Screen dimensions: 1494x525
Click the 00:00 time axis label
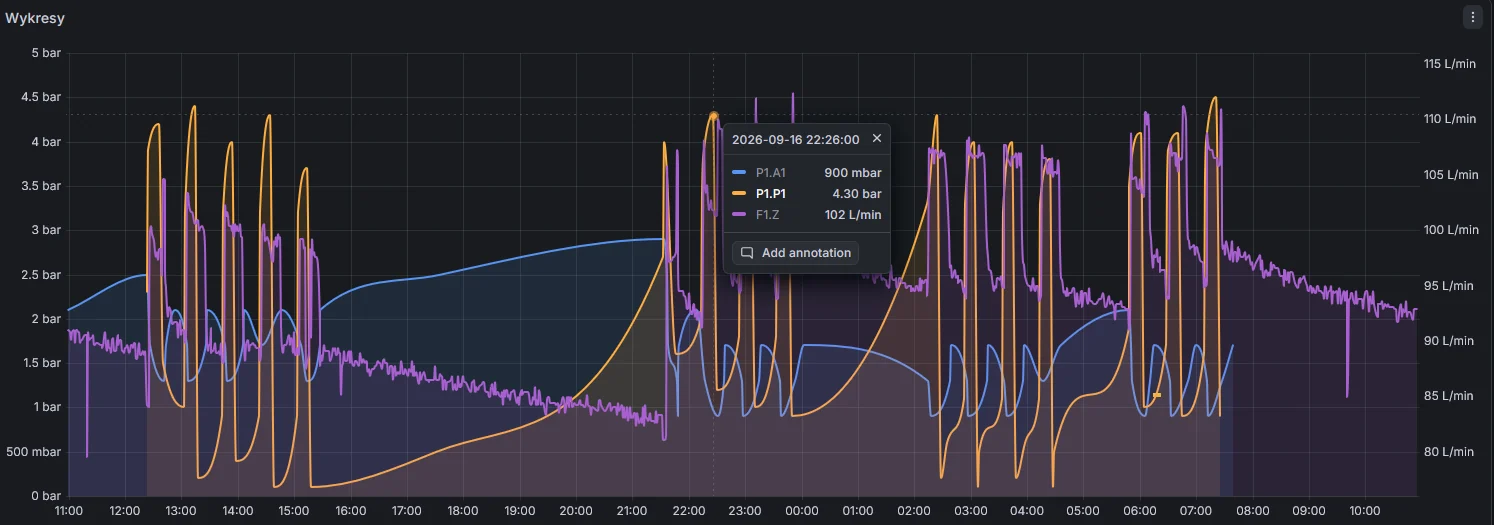coord(802,510)
